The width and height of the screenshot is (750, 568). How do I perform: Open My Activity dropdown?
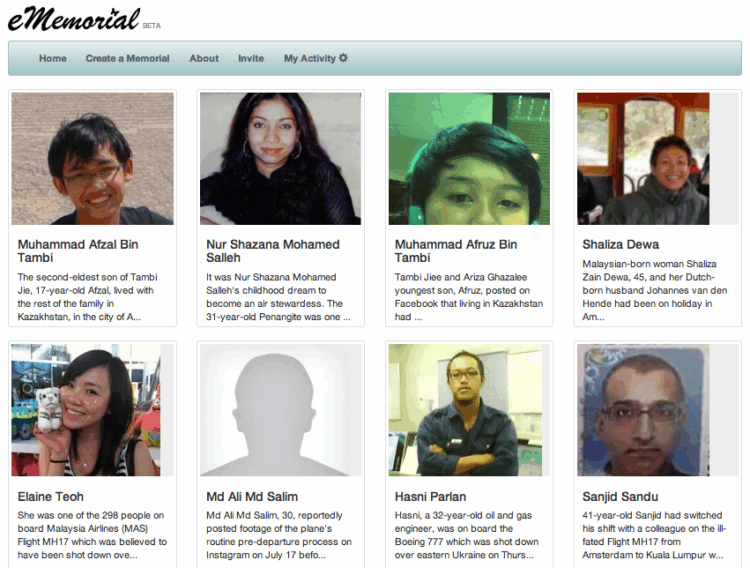point(316,58)
